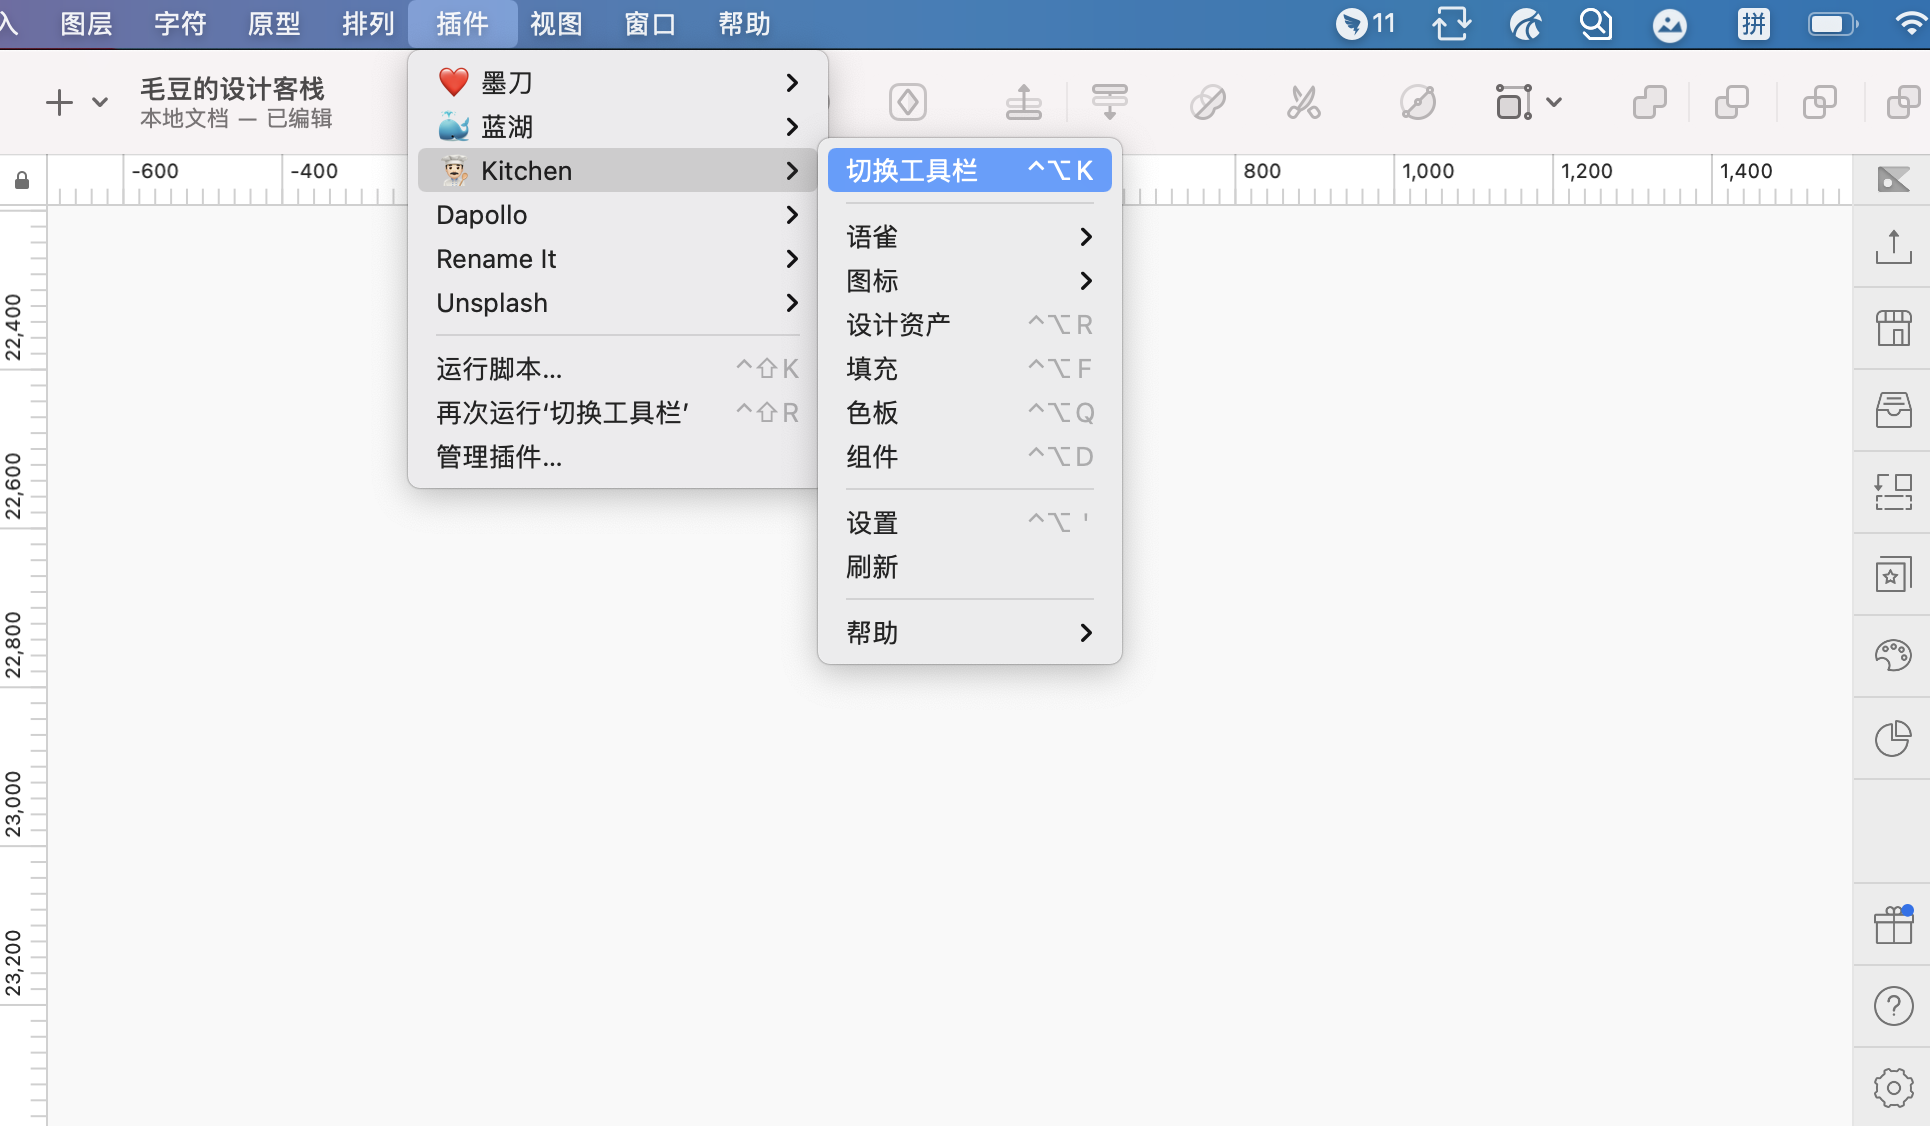Open the insert plus dropdown arrow
The image size is (1930, 1126).
(x=100, y=102)
